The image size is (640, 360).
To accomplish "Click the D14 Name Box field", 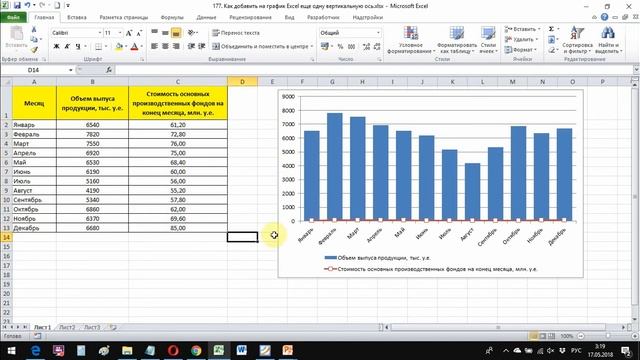I will 34,70.
